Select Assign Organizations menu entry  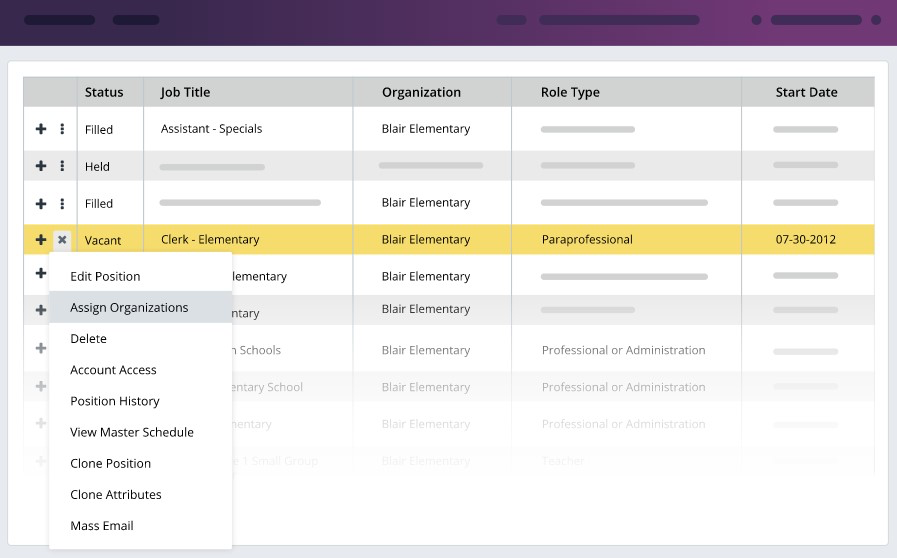(129, 307)
